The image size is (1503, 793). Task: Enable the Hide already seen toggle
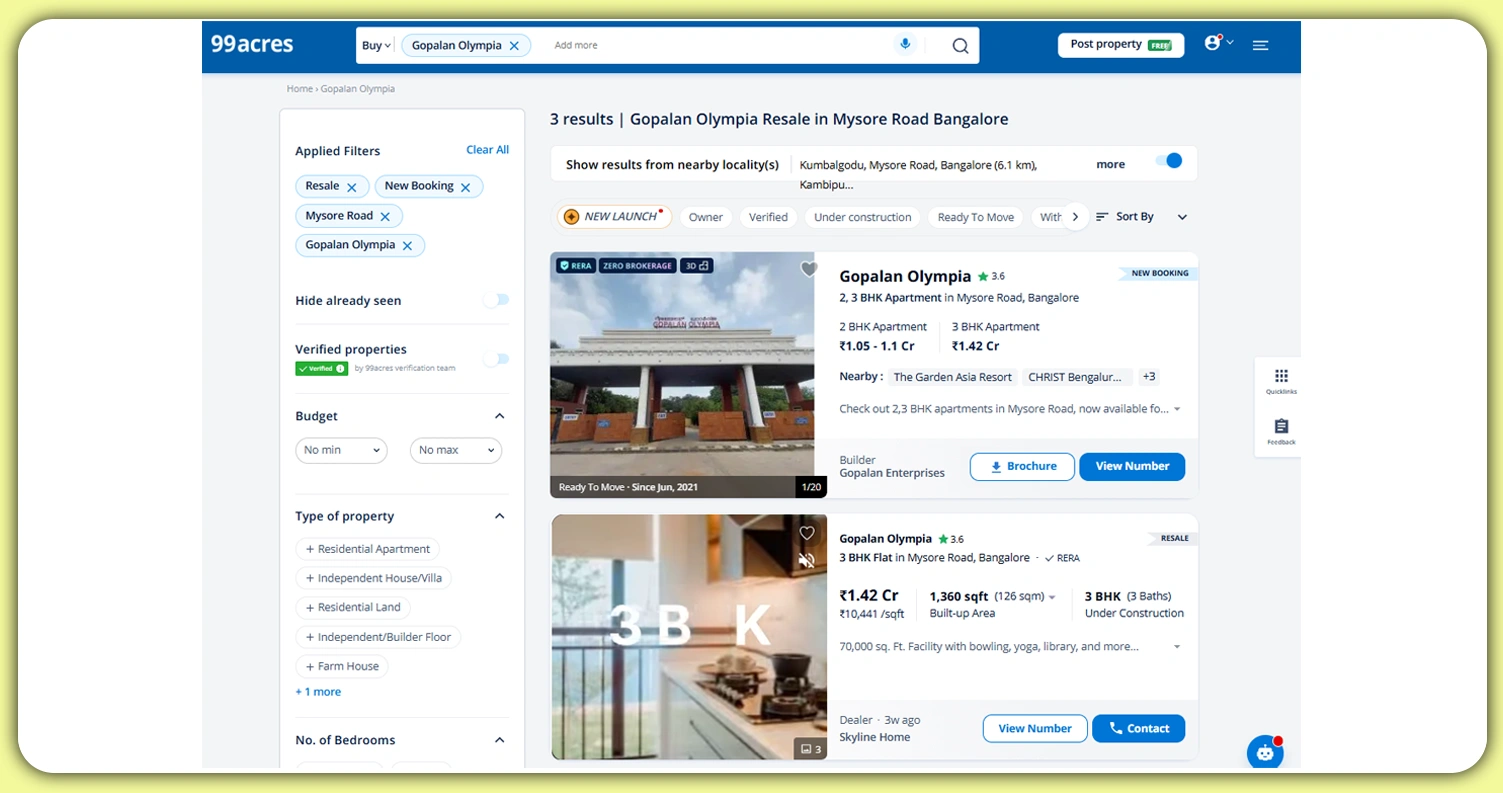point(495,300)
